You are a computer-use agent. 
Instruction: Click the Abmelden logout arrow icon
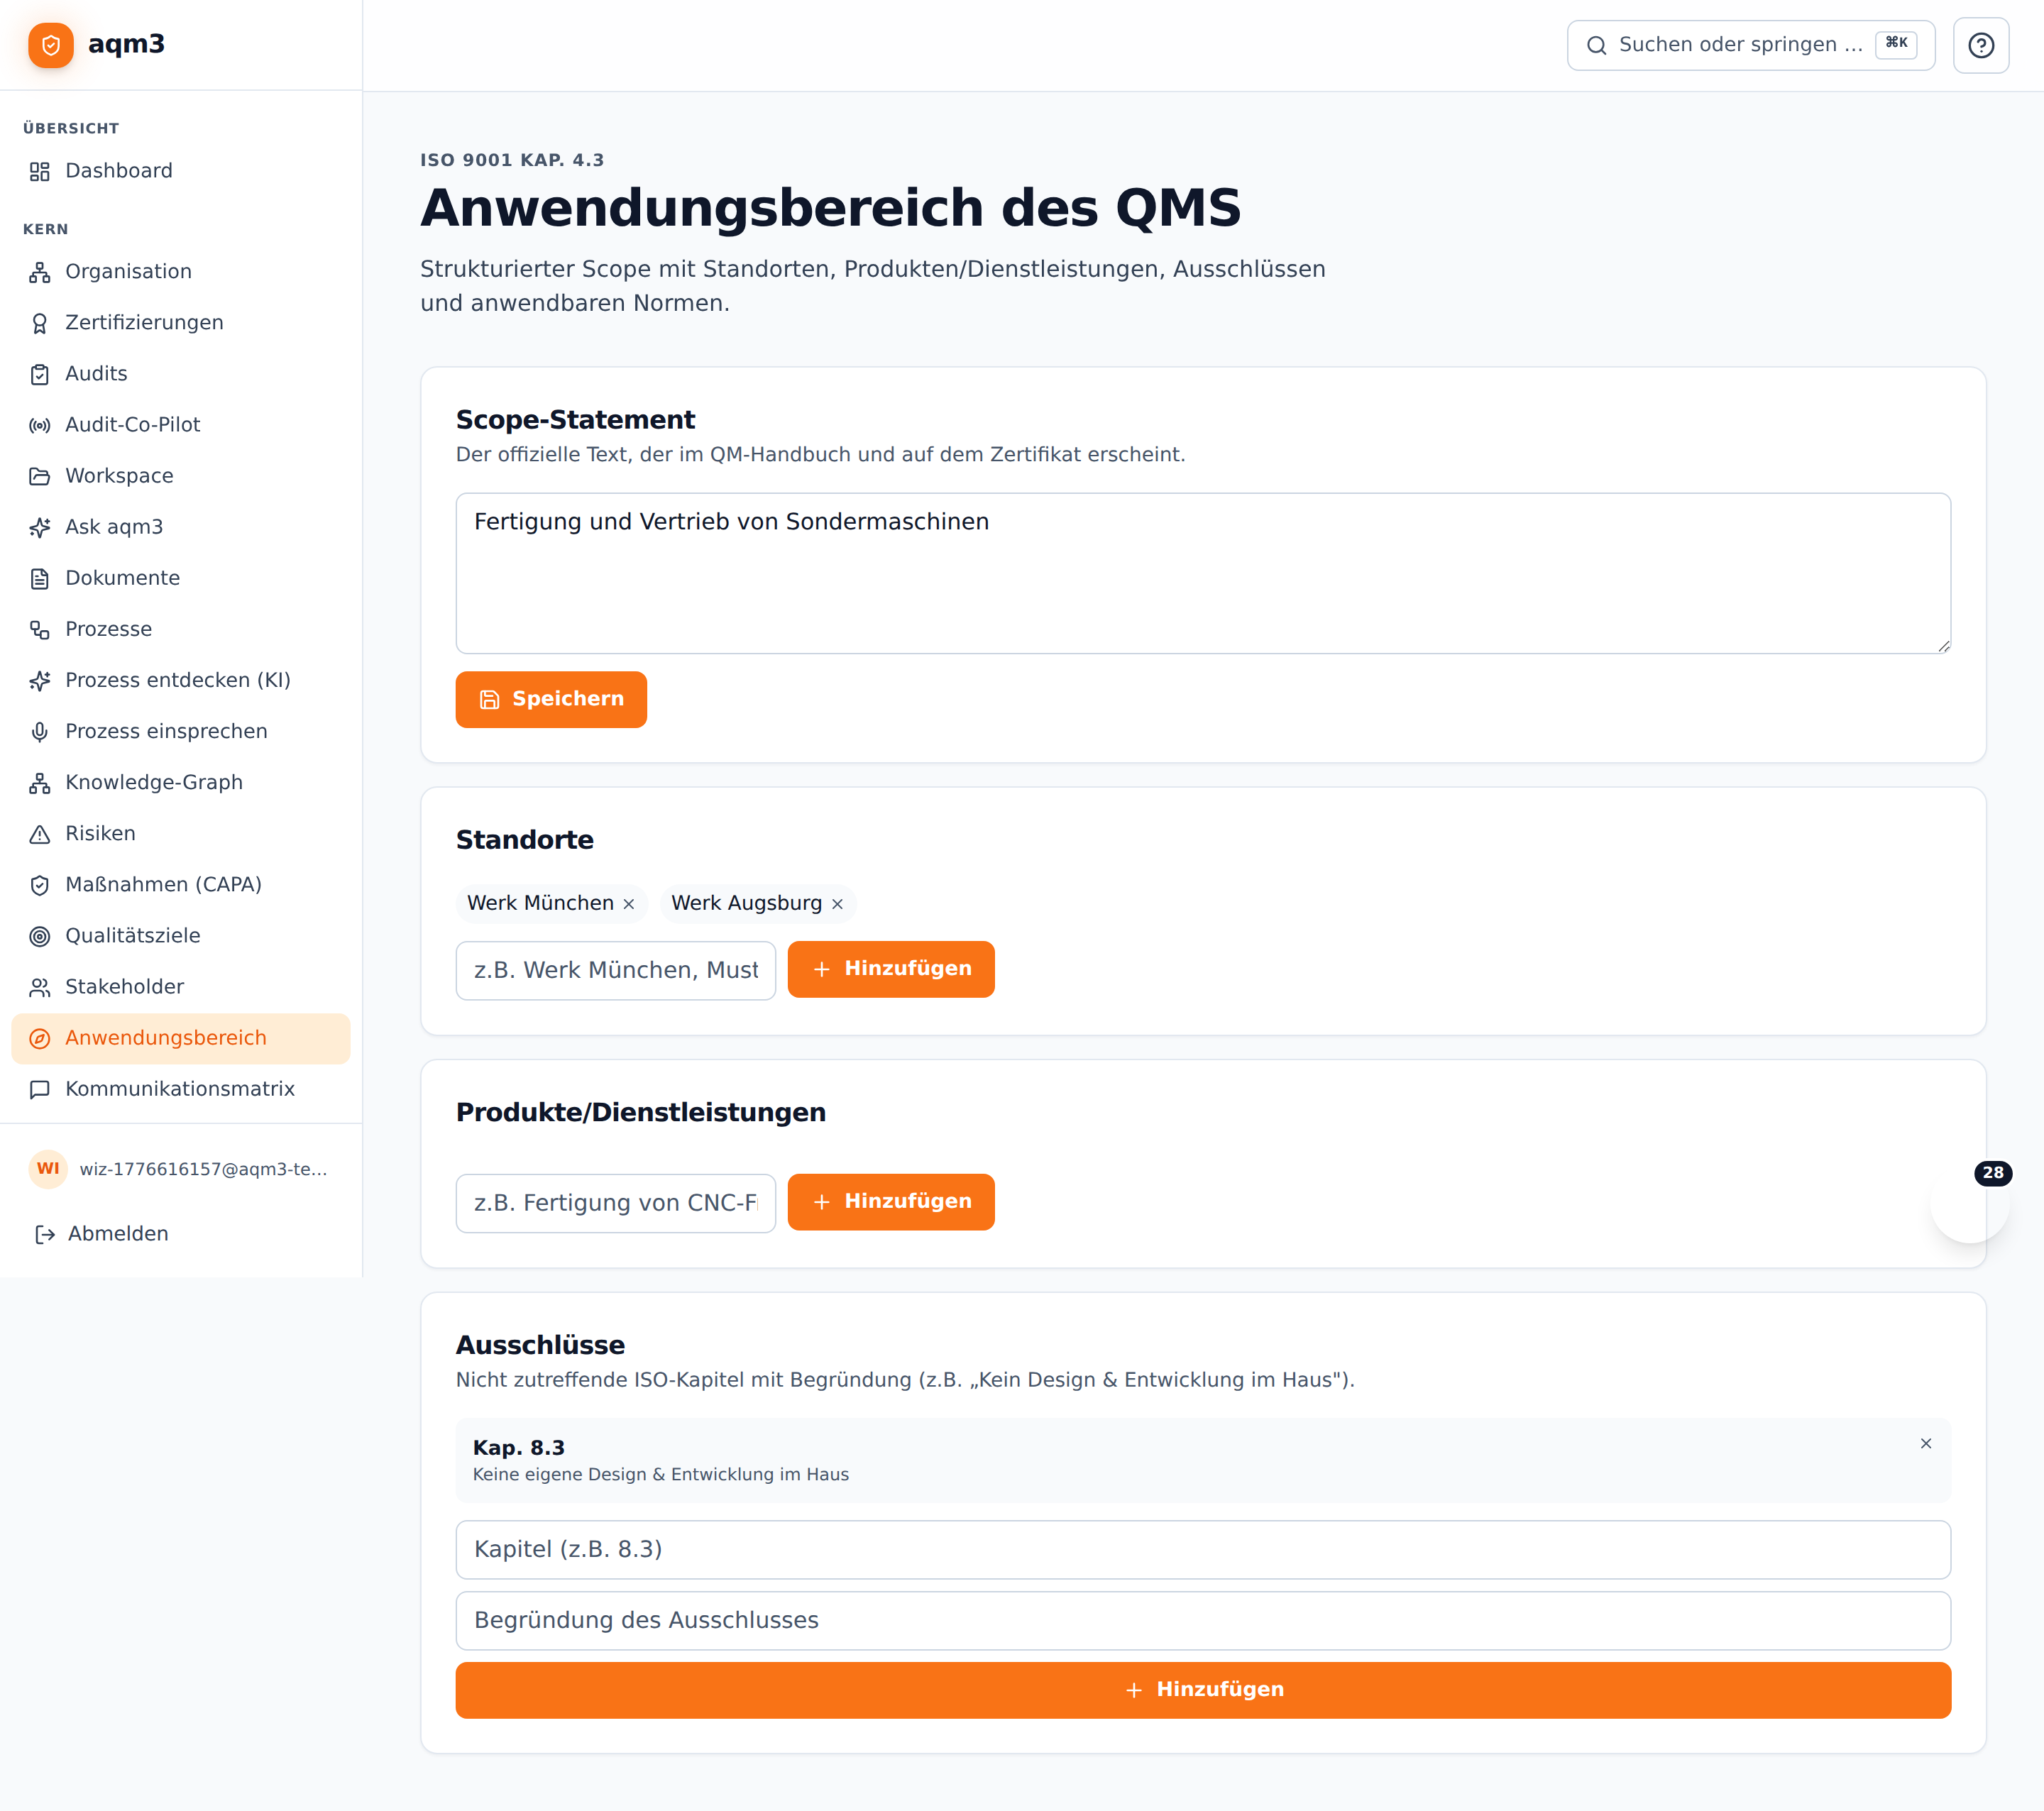pyautogui.click(x=45, y=1235)
